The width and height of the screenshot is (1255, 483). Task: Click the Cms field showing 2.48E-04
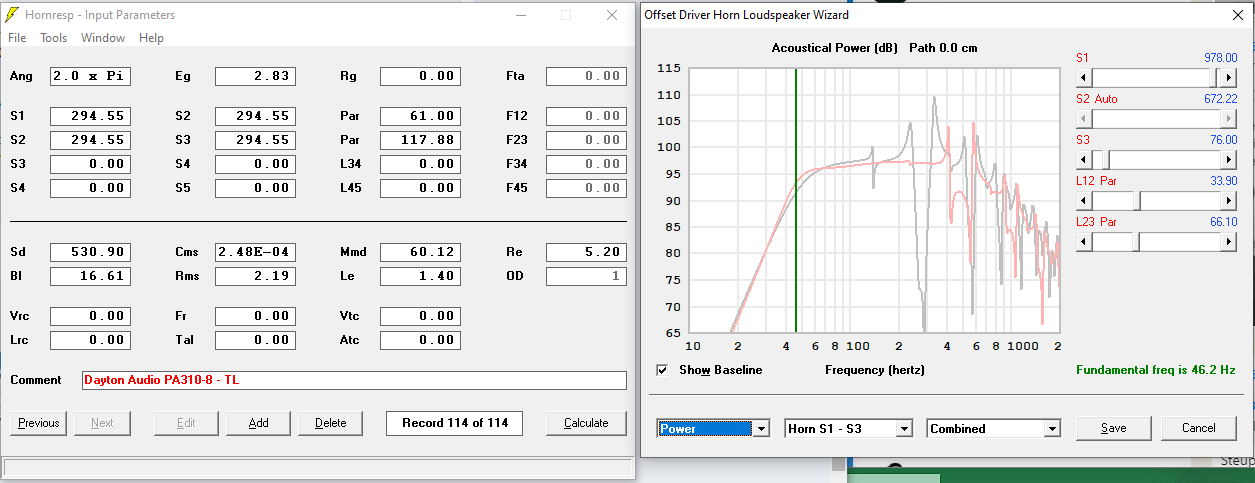coord(255,252)
